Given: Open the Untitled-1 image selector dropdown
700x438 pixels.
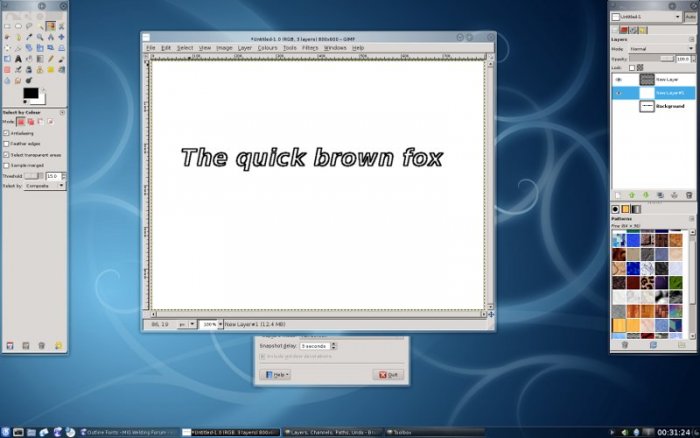Looking at the screenshot, I should [x=646, y=17].
